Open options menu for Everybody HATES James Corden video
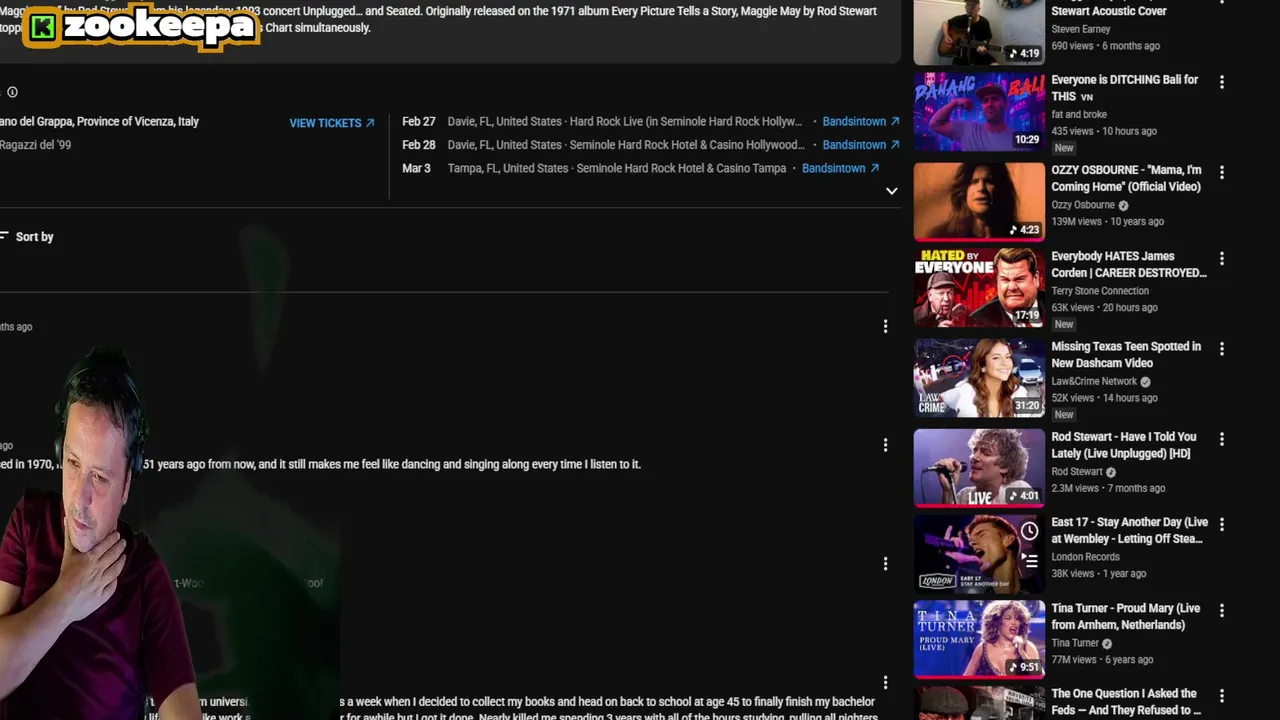1280x720 pixels. pyautogui.click(x=1221, y=258)
